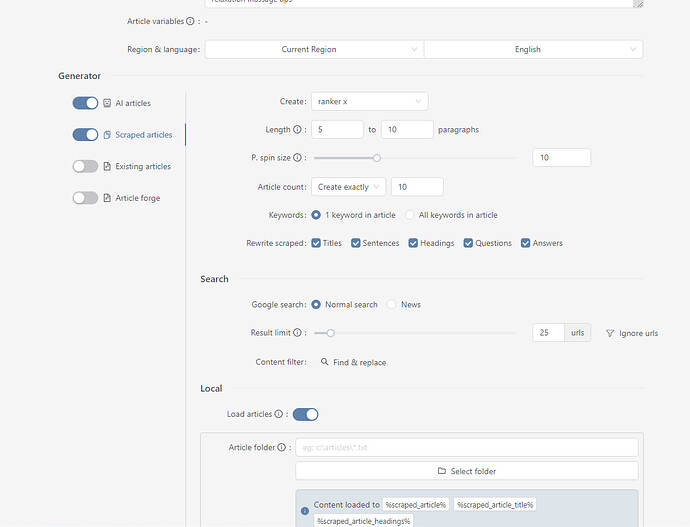Open Find & replace content filter
The height and width of the screenshot is (527, 690).
coord(354,362)
